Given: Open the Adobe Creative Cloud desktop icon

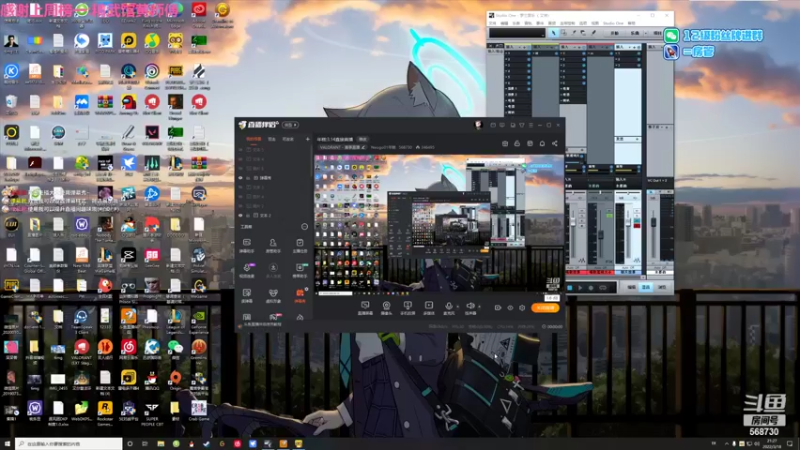Looking at the screenshot, I should tap(199, 12).
